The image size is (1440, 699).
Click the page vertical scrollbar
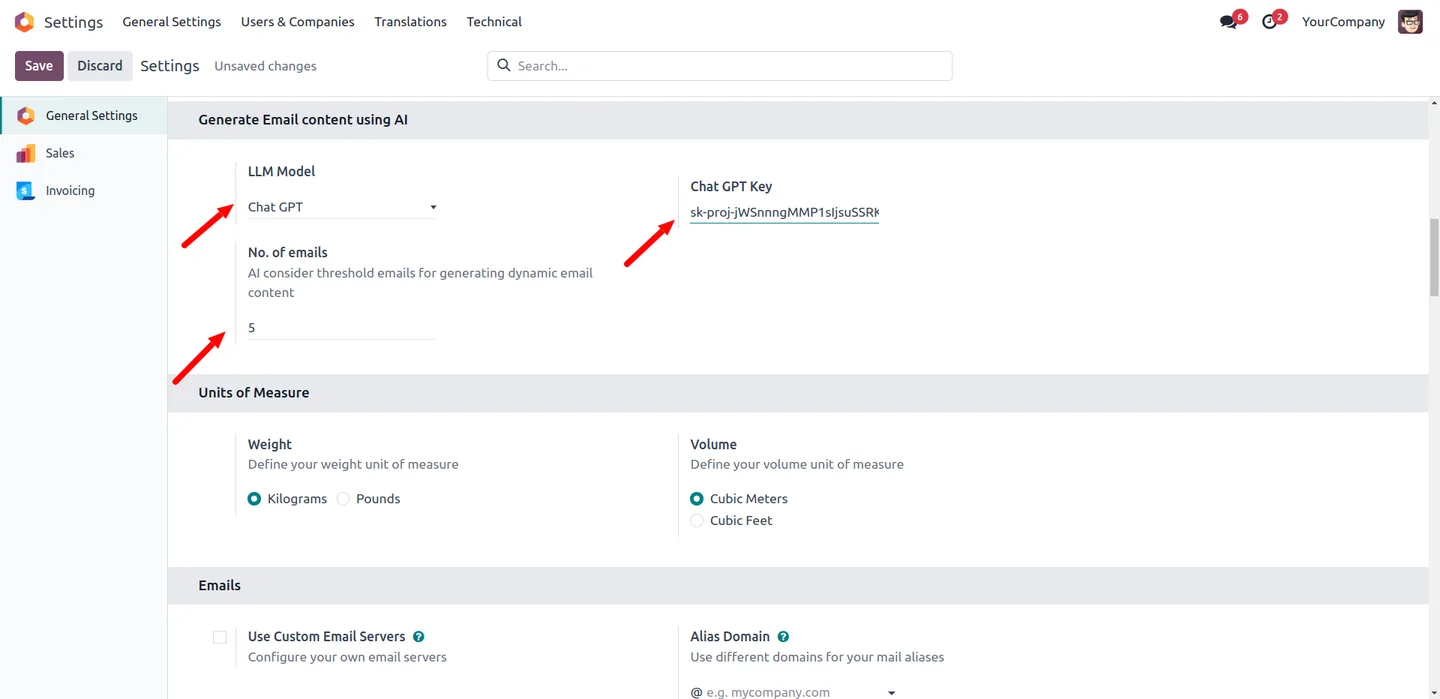1434,258
